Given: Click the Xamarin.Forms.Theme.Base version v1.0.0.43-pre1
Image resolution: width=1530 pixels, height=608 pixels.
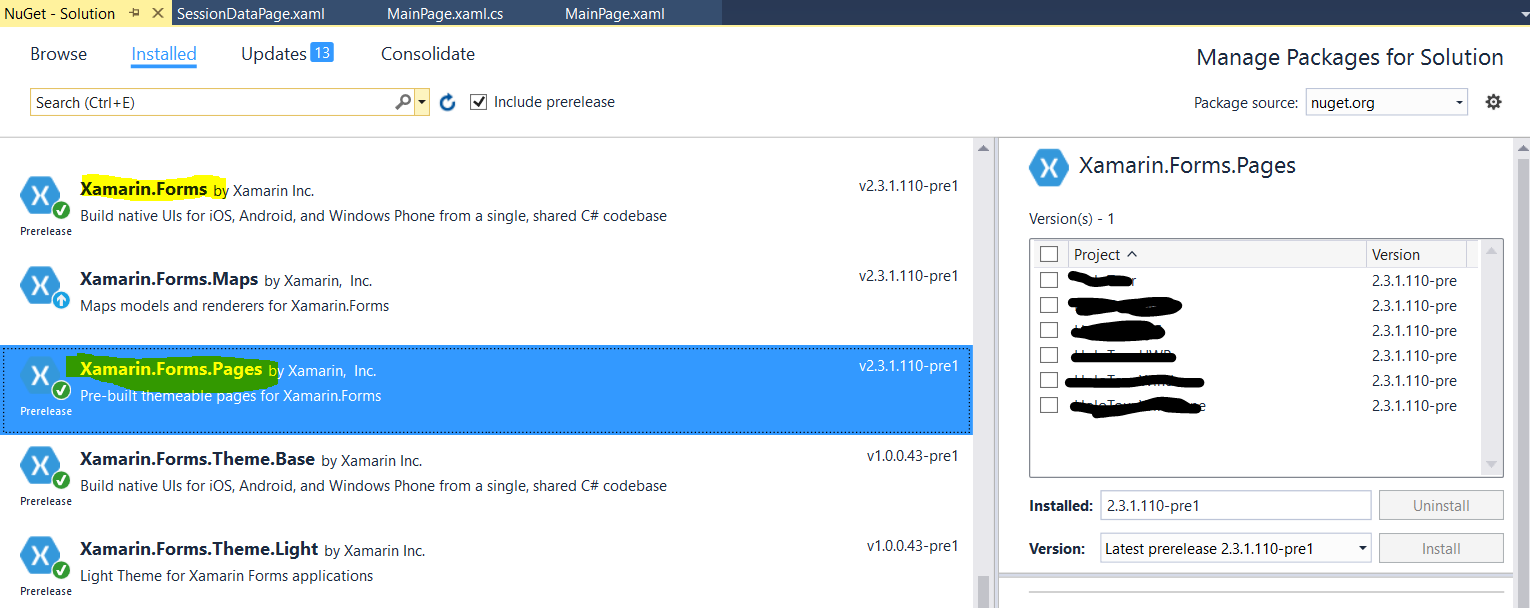Looking at the screenshot, I should point(912,456).
